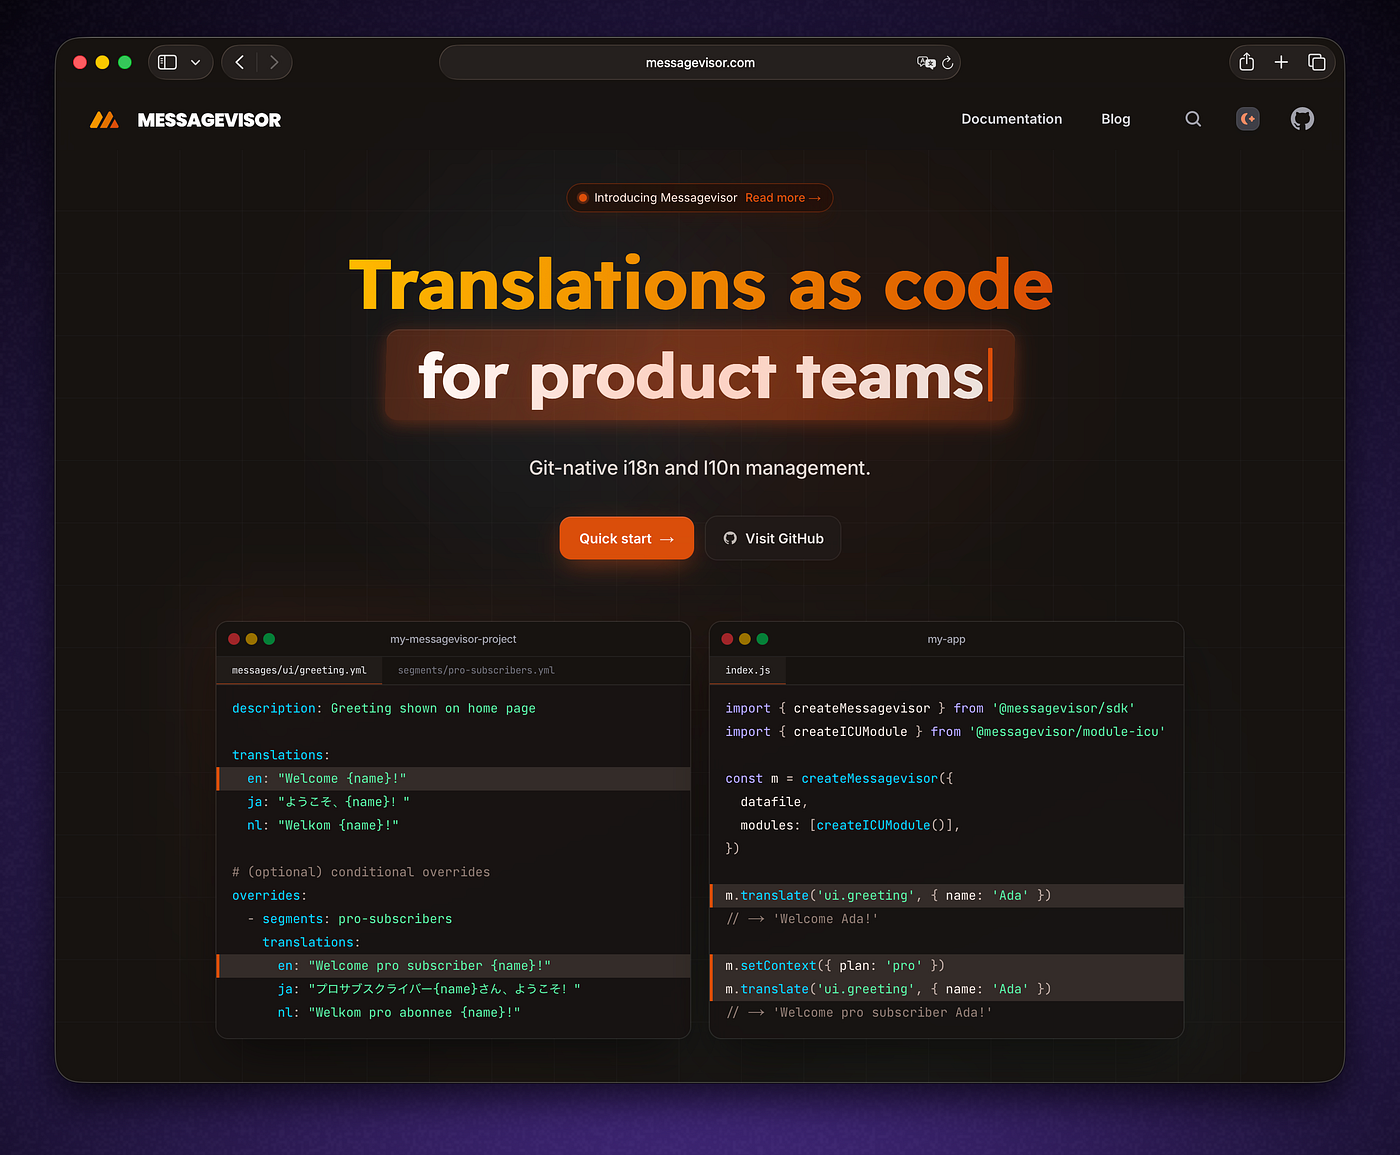This screenshot has height=1155, width=1400.
Task: Toggle dark mode theme switch
Action: pos(1248,119)
